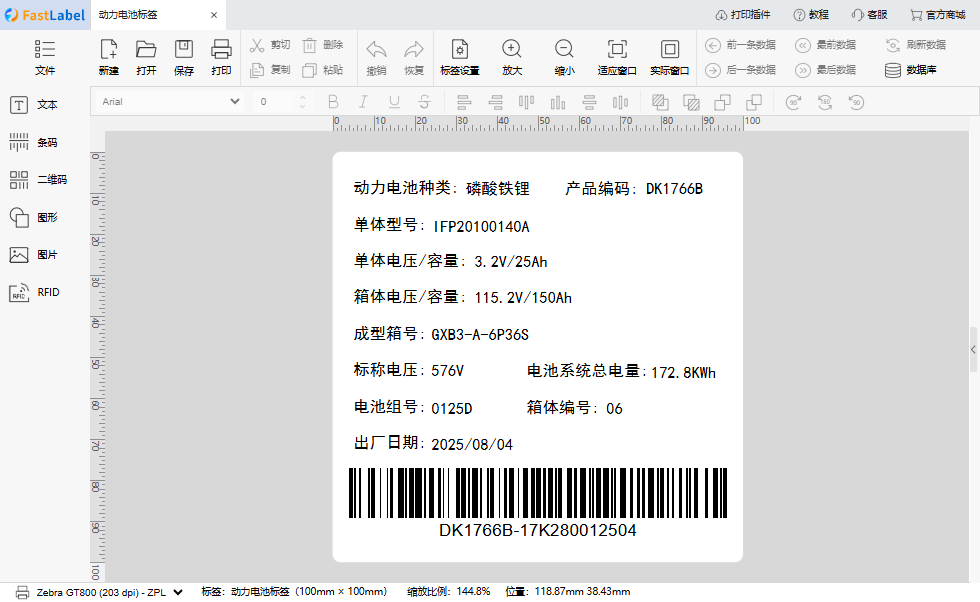
Task: Click 缩放比例 144.8% status entry
Action: tap(449, 591)
